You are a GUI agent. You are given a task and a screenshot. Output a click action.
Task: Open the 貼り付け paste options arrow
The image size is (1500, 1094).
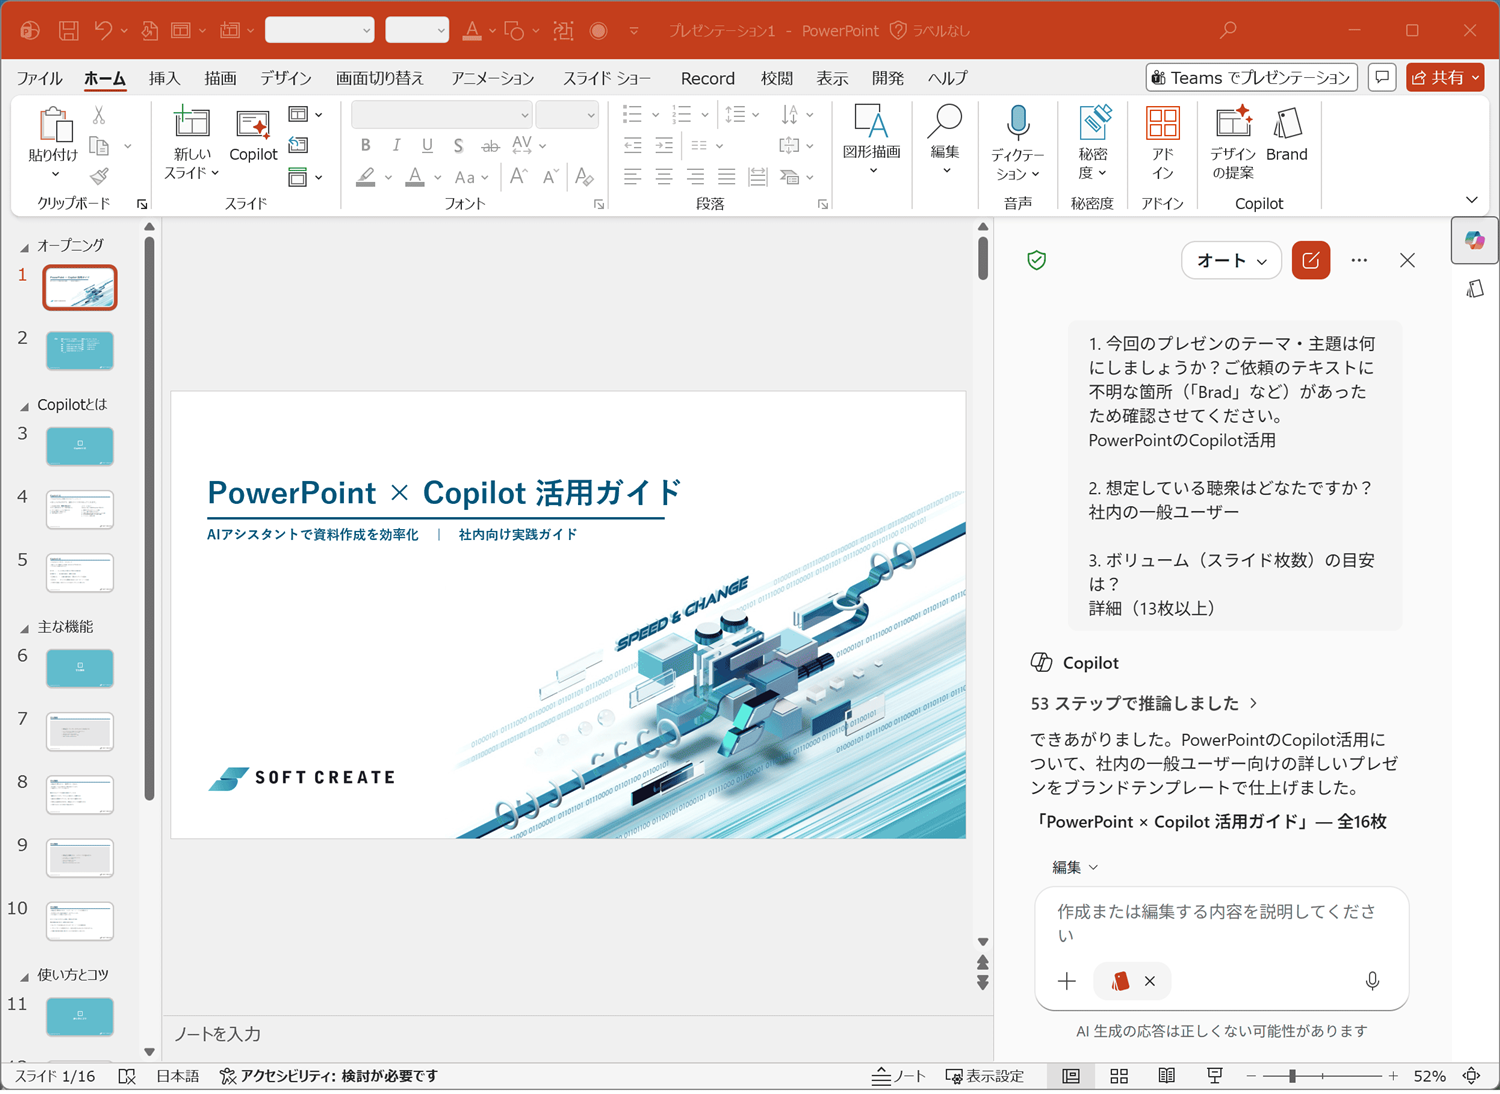coord(54,174)
